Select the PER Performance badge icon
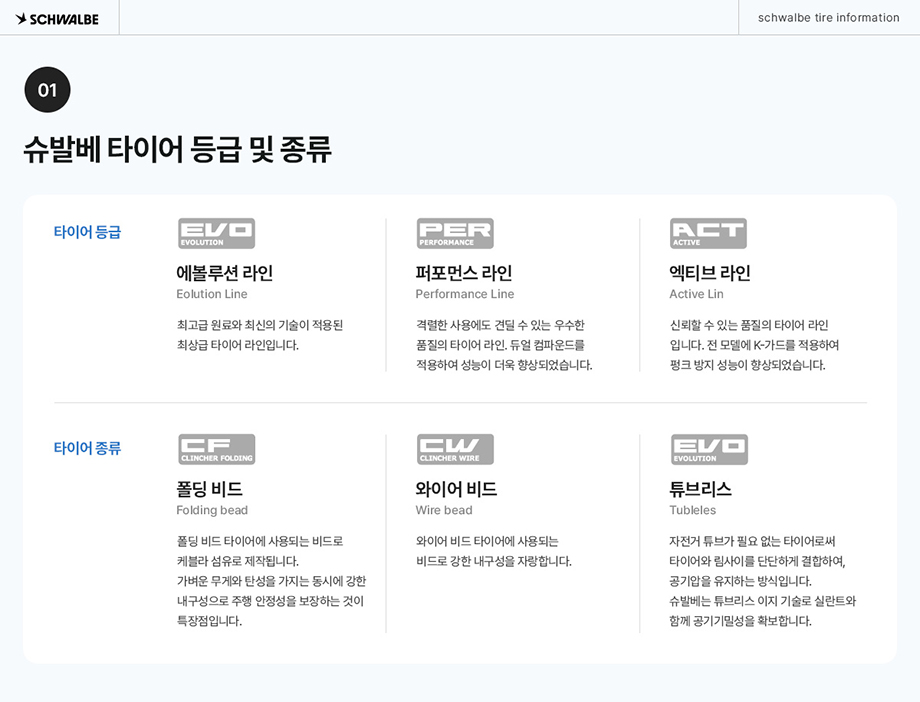The image size is (920, 702). (x=455, y=233)
